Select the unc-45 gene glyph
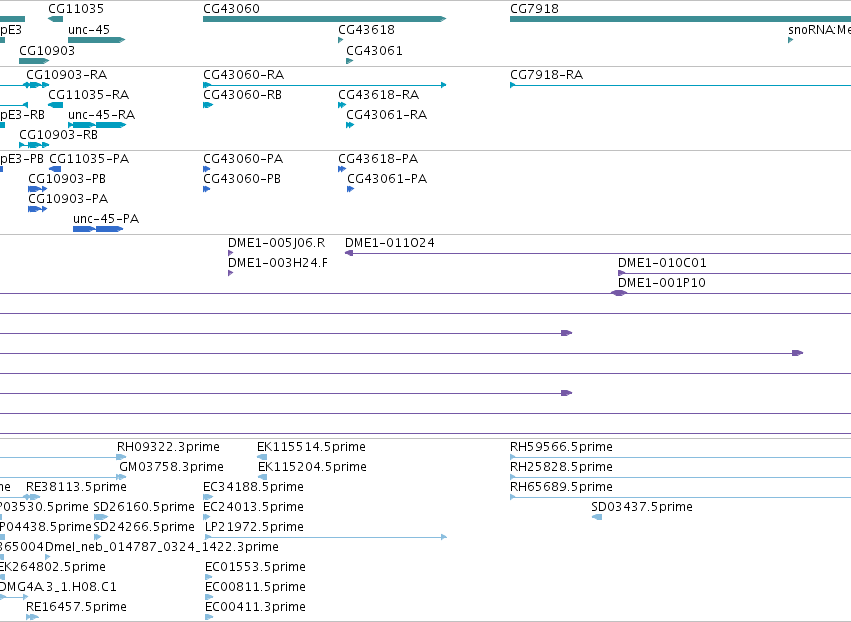This screenshot has width=851, height=622. pyautogui.click(x=97, y=40)
